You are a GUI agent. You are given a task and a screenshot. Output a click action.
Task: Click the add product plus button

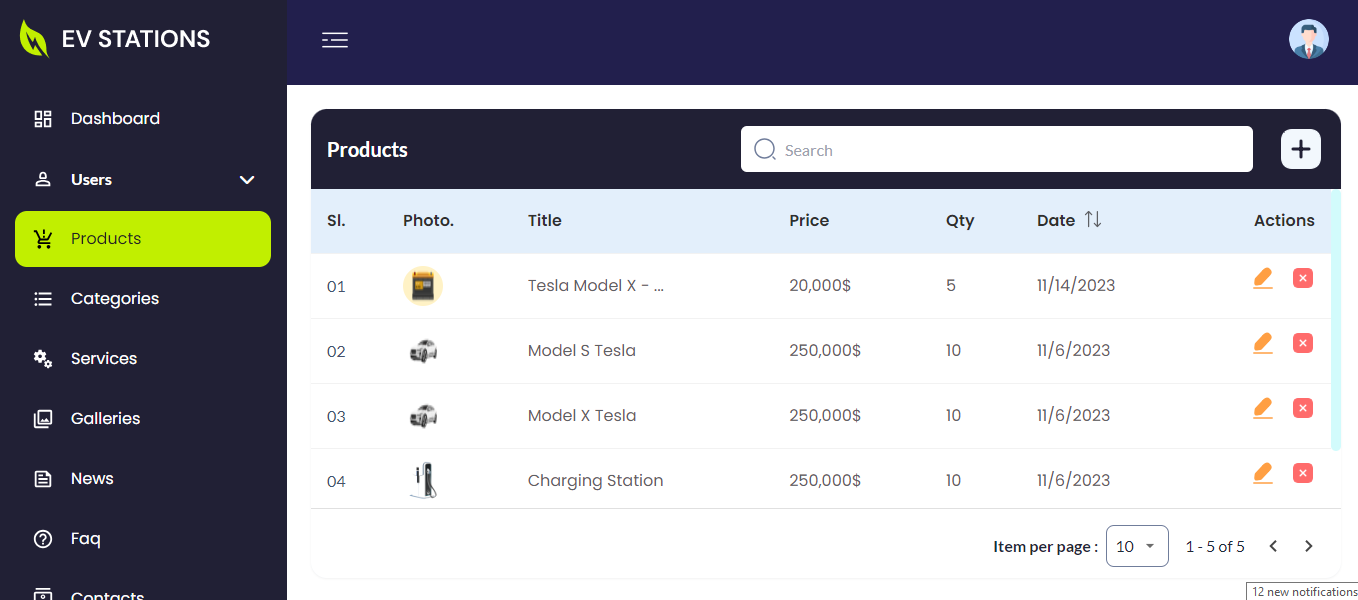[1300, 150]
